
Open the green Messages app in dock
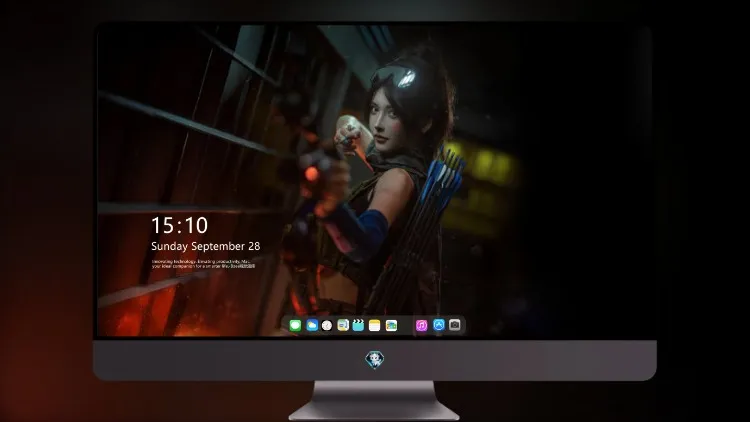295,325
